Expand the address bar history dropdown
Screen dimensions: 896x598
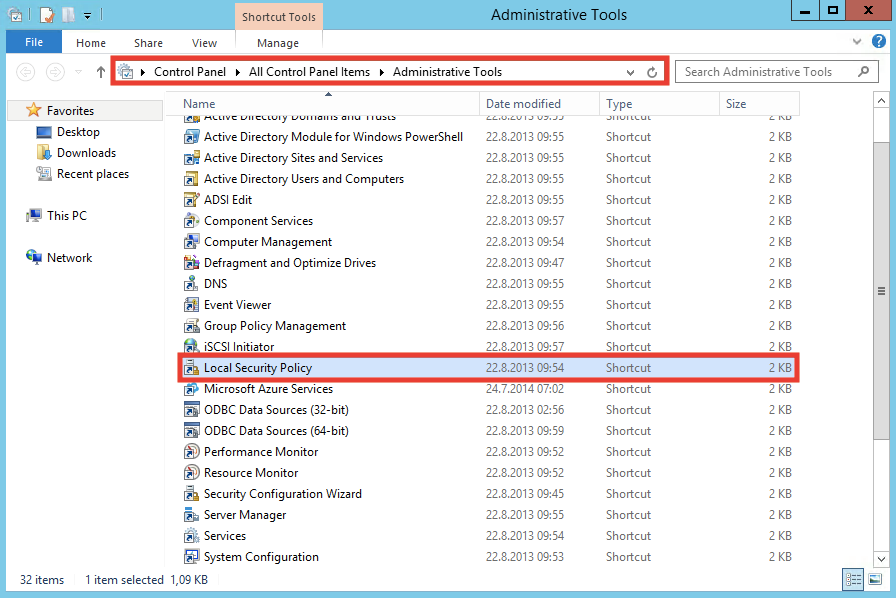click(630, 72)
